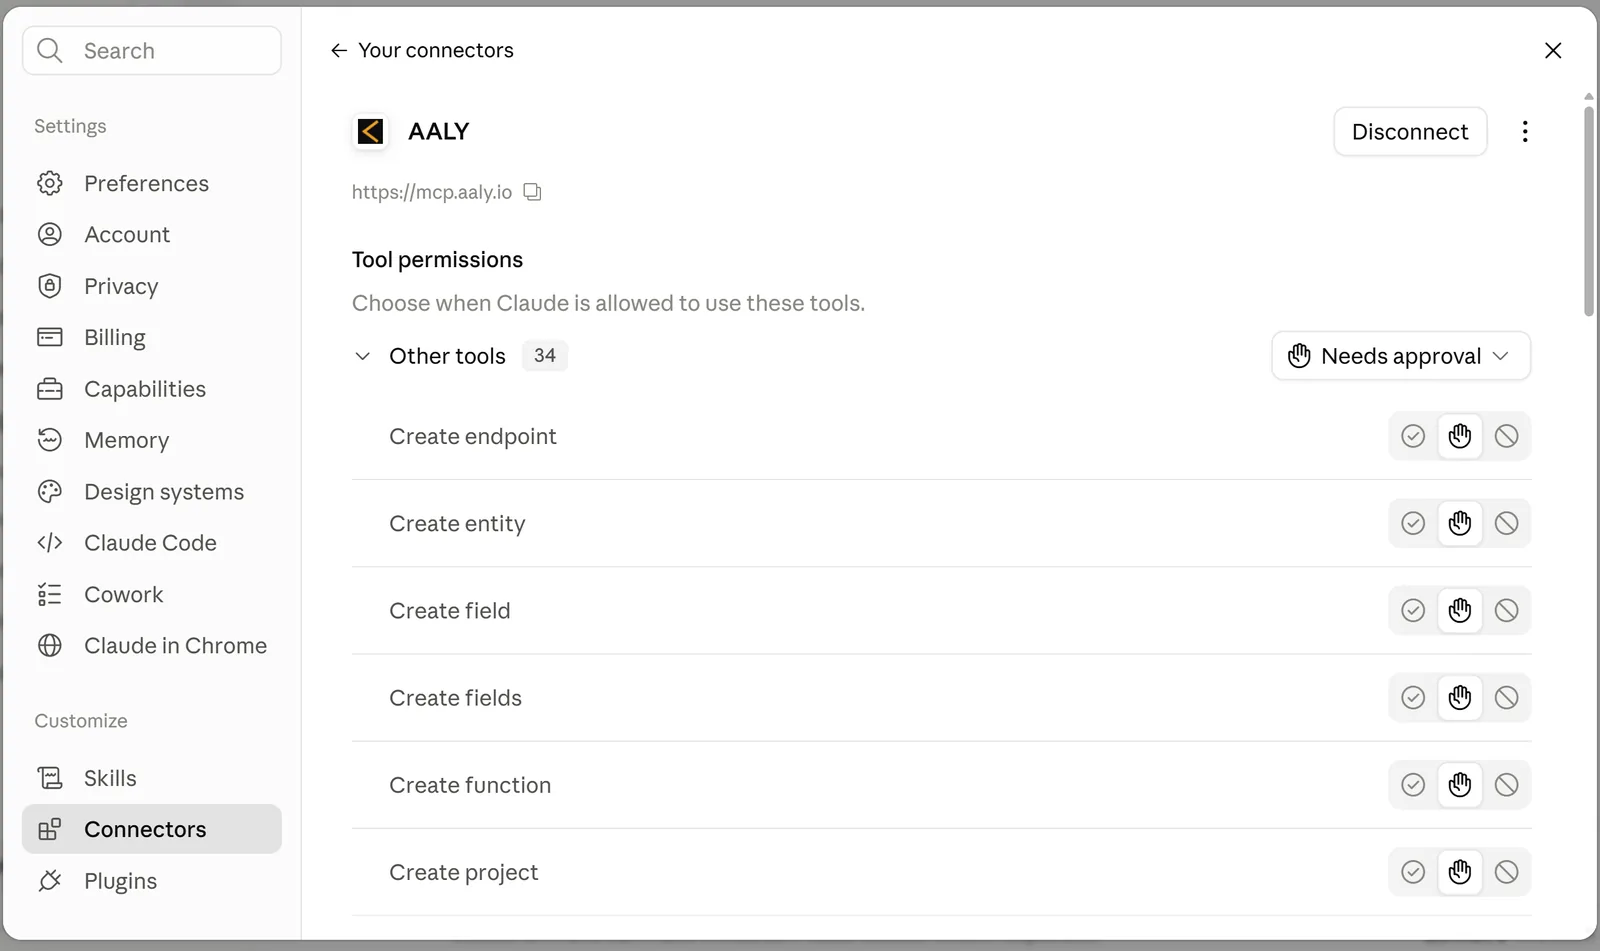Click the https://mcp.aaly.io URL text
Screen dimensions: 1600x951
(x=432, y=192)
